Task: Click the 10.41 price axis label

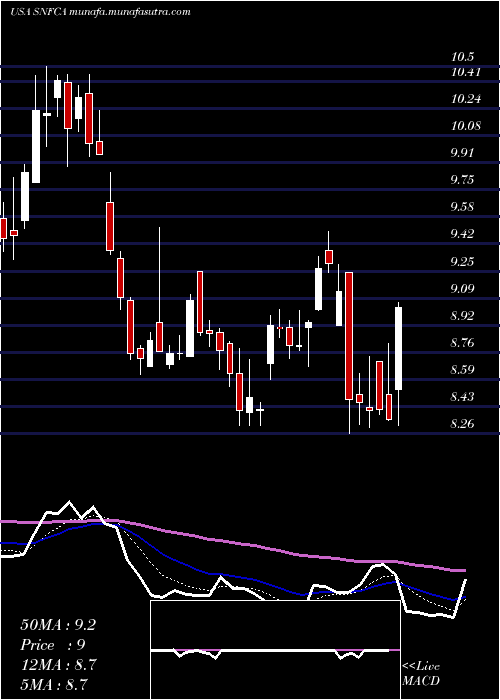Action: click(x=466, y=72)
